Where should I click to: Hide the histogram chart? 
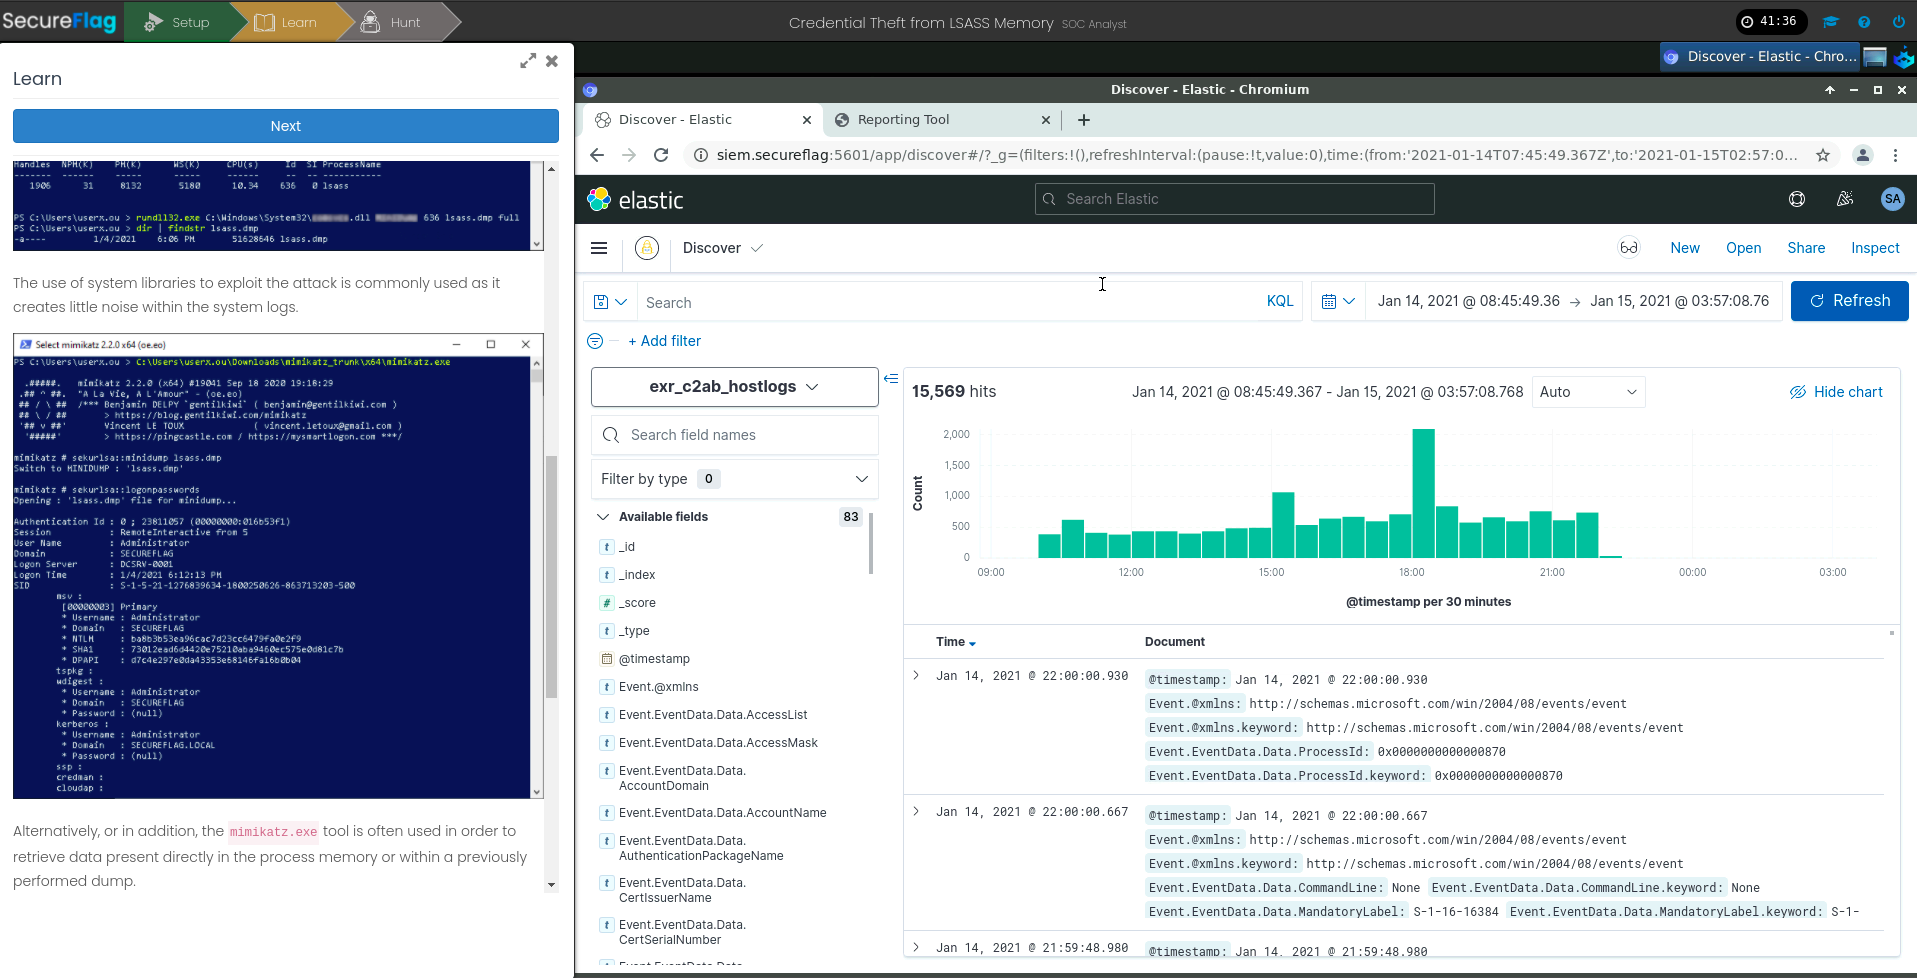1836,392
